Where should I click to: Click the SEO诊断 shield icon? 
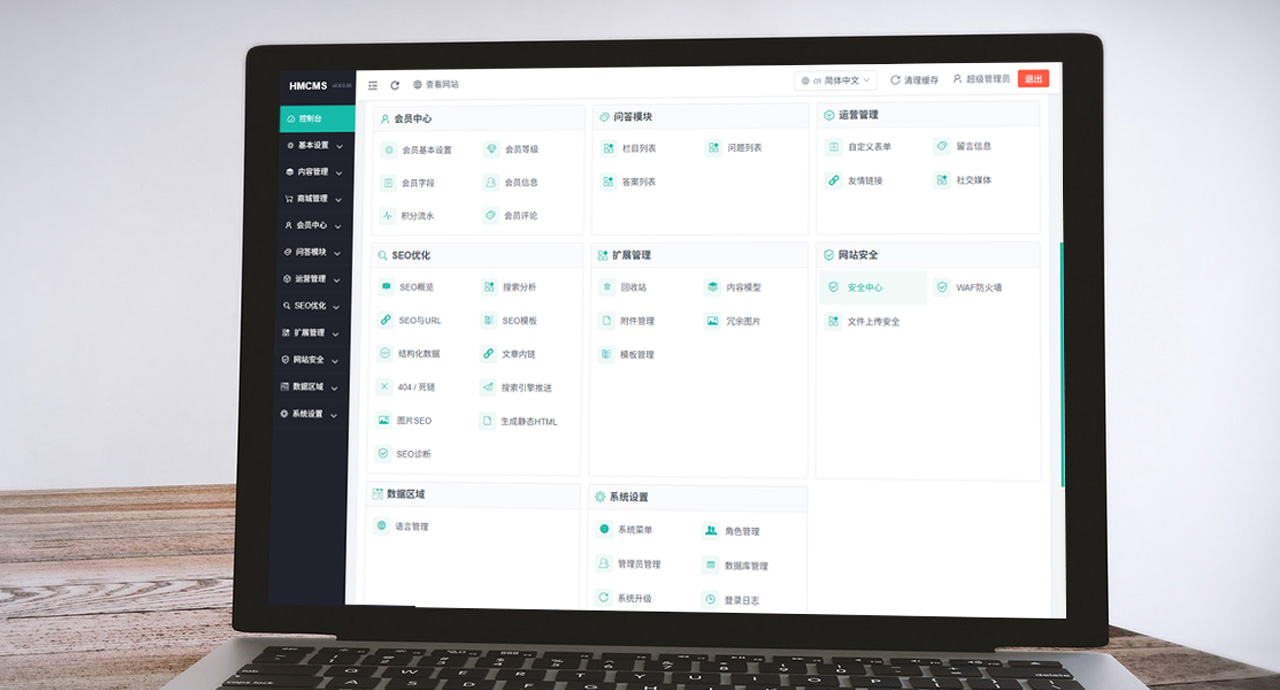pos(383,453)
